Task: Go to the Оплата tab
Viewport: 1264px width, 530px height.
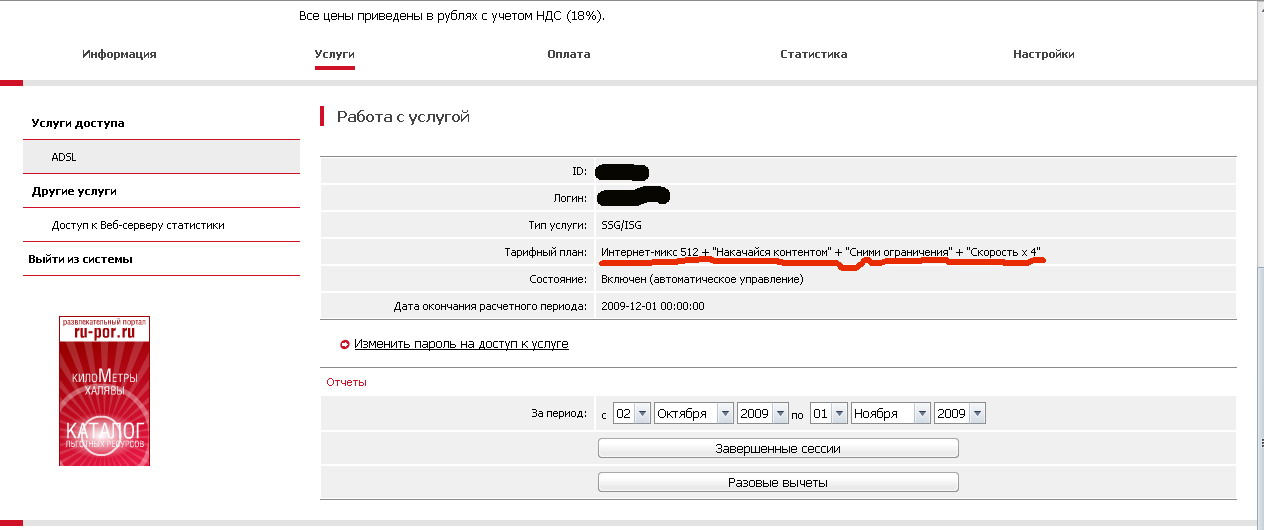Action: [568, 54]
